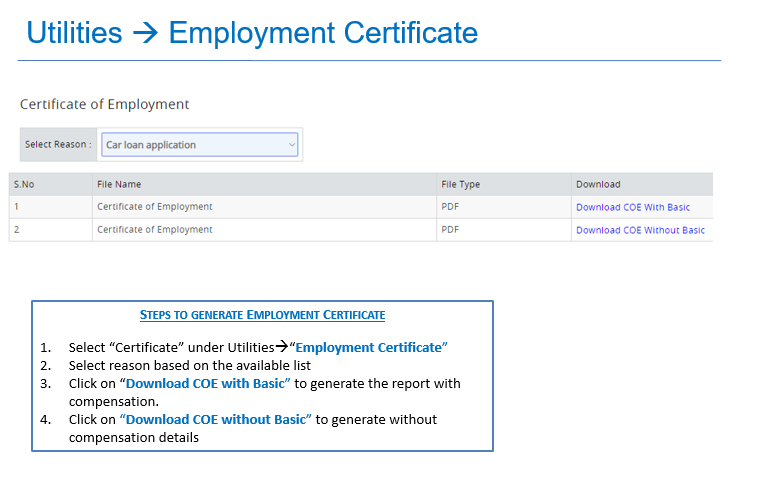Viewport: 765px width, 485px height.
Task: Click Steps to Generate Employment Certificate heading
Action: pos(262,315)
